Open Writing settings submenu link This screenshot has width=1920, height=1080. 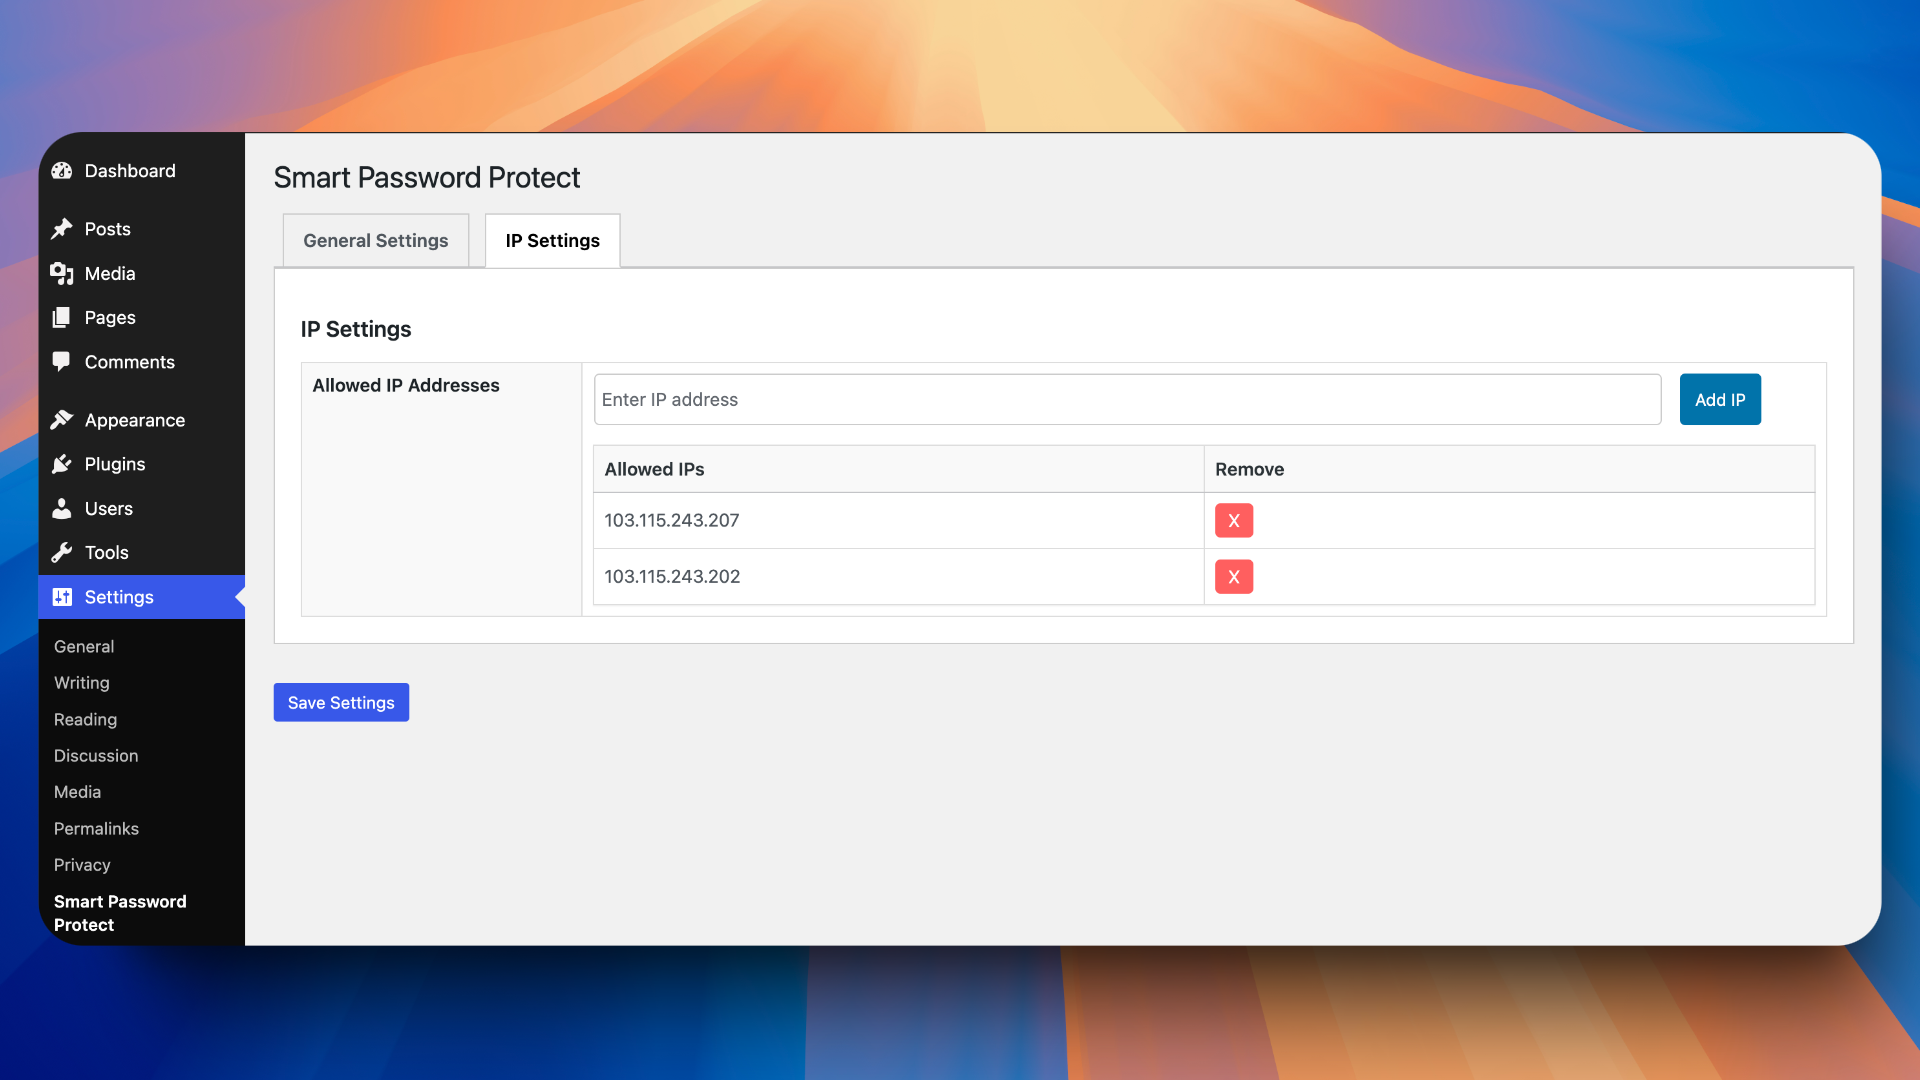82,682
